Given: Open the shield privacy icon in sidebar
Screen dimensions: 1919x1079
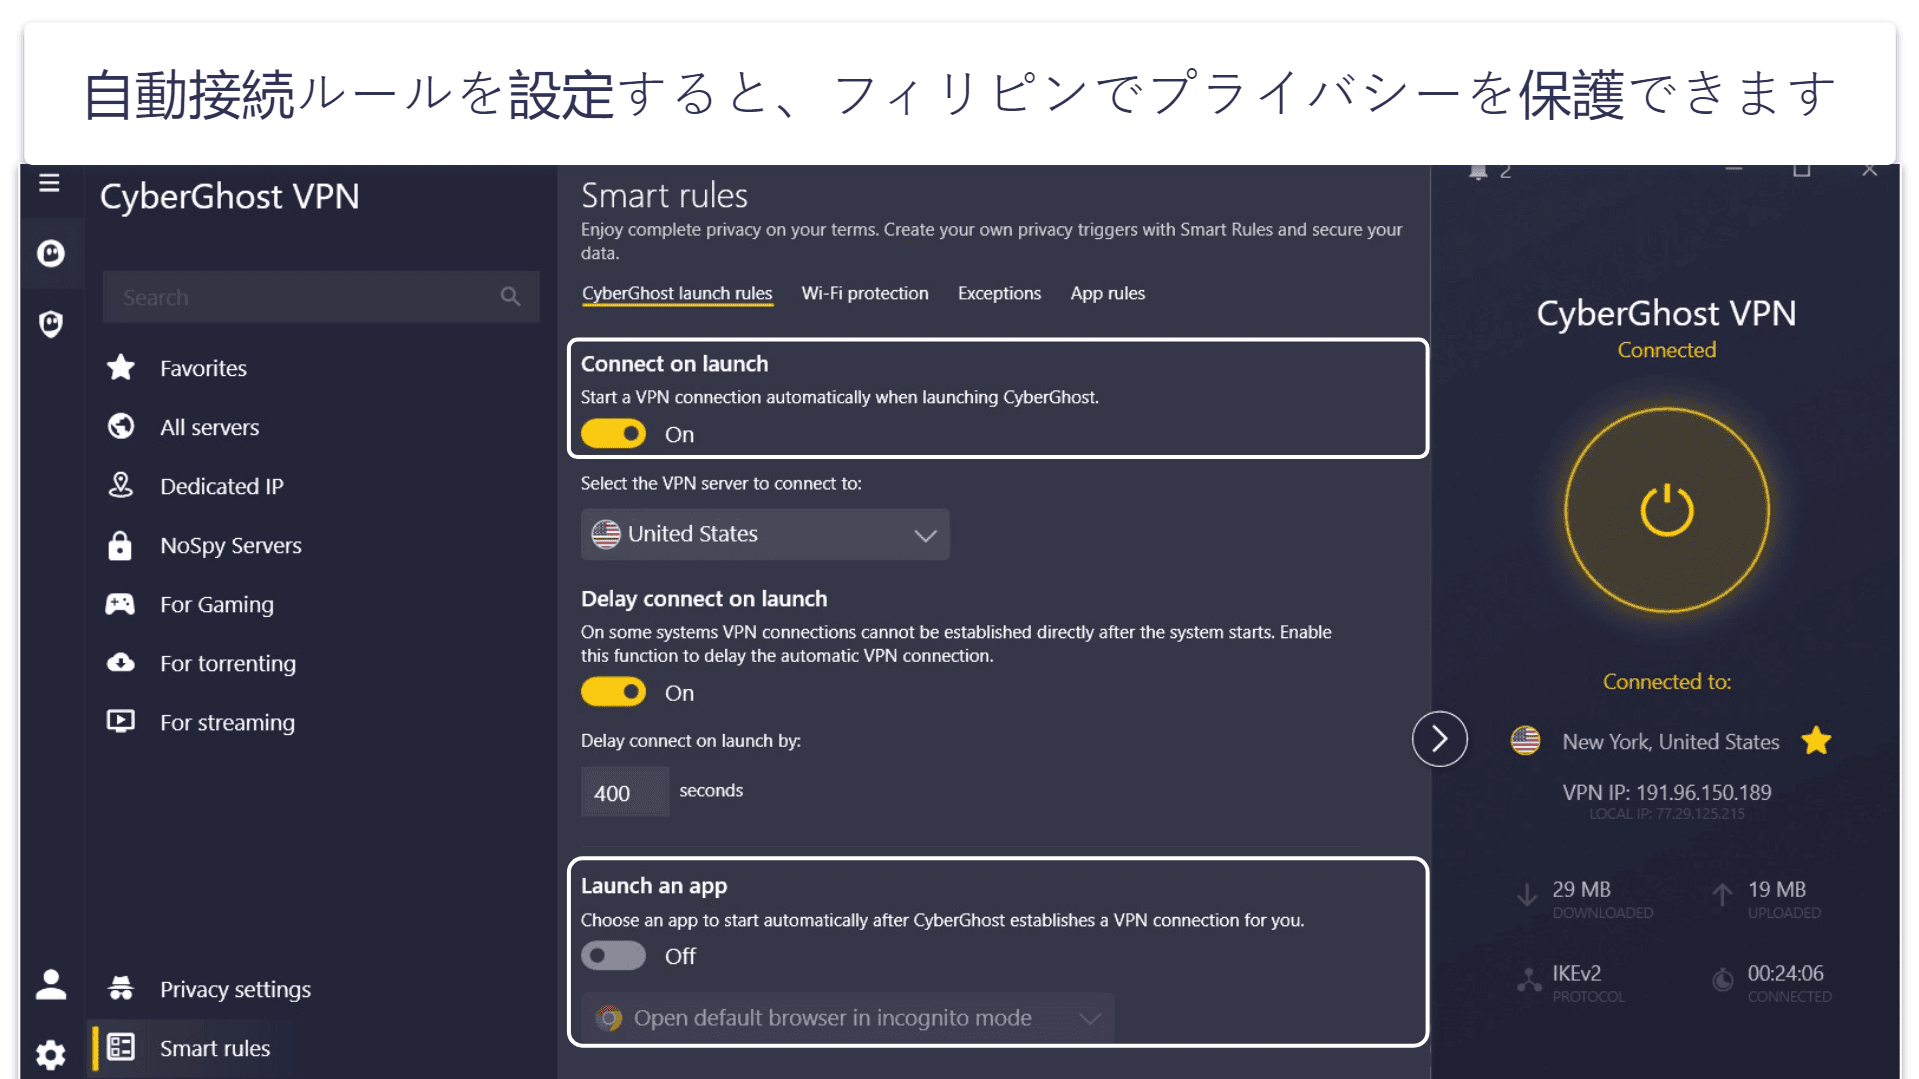Looking at the screenshot, I should (x=51, y=324).
